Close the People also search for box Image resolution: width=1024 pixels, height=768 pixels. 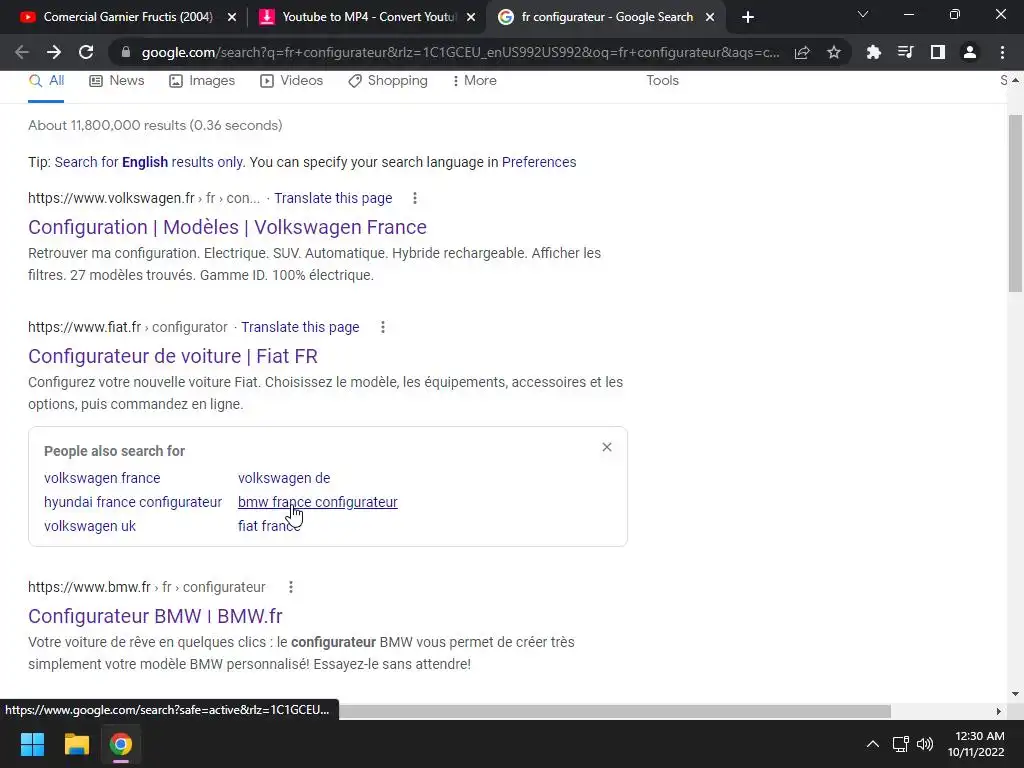click(607, 447)
